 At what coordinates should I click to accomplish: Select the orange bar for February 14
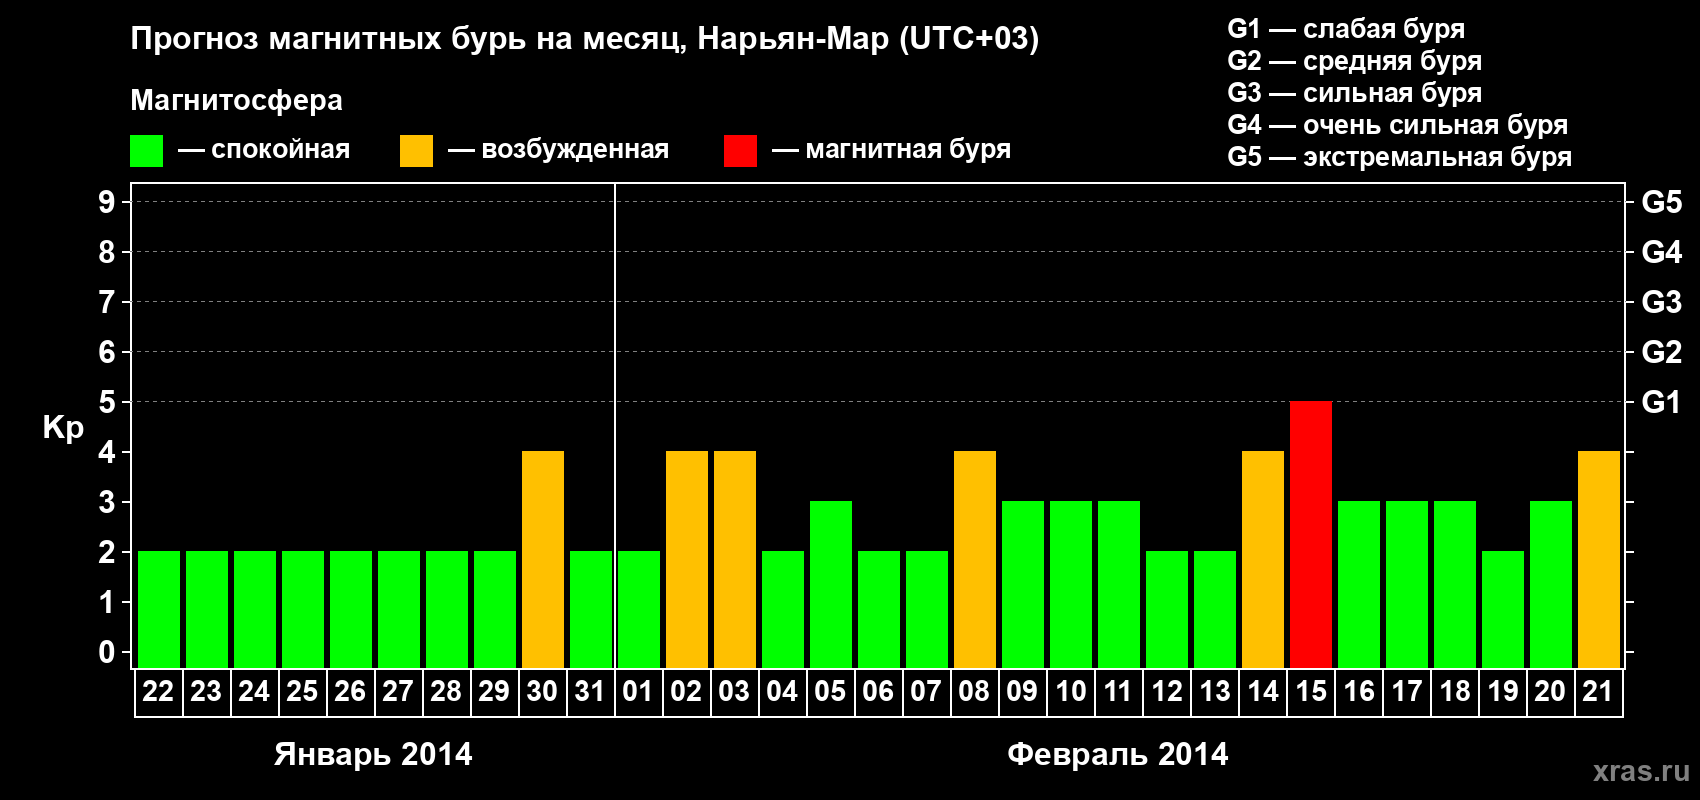(x=1263, y=559)
